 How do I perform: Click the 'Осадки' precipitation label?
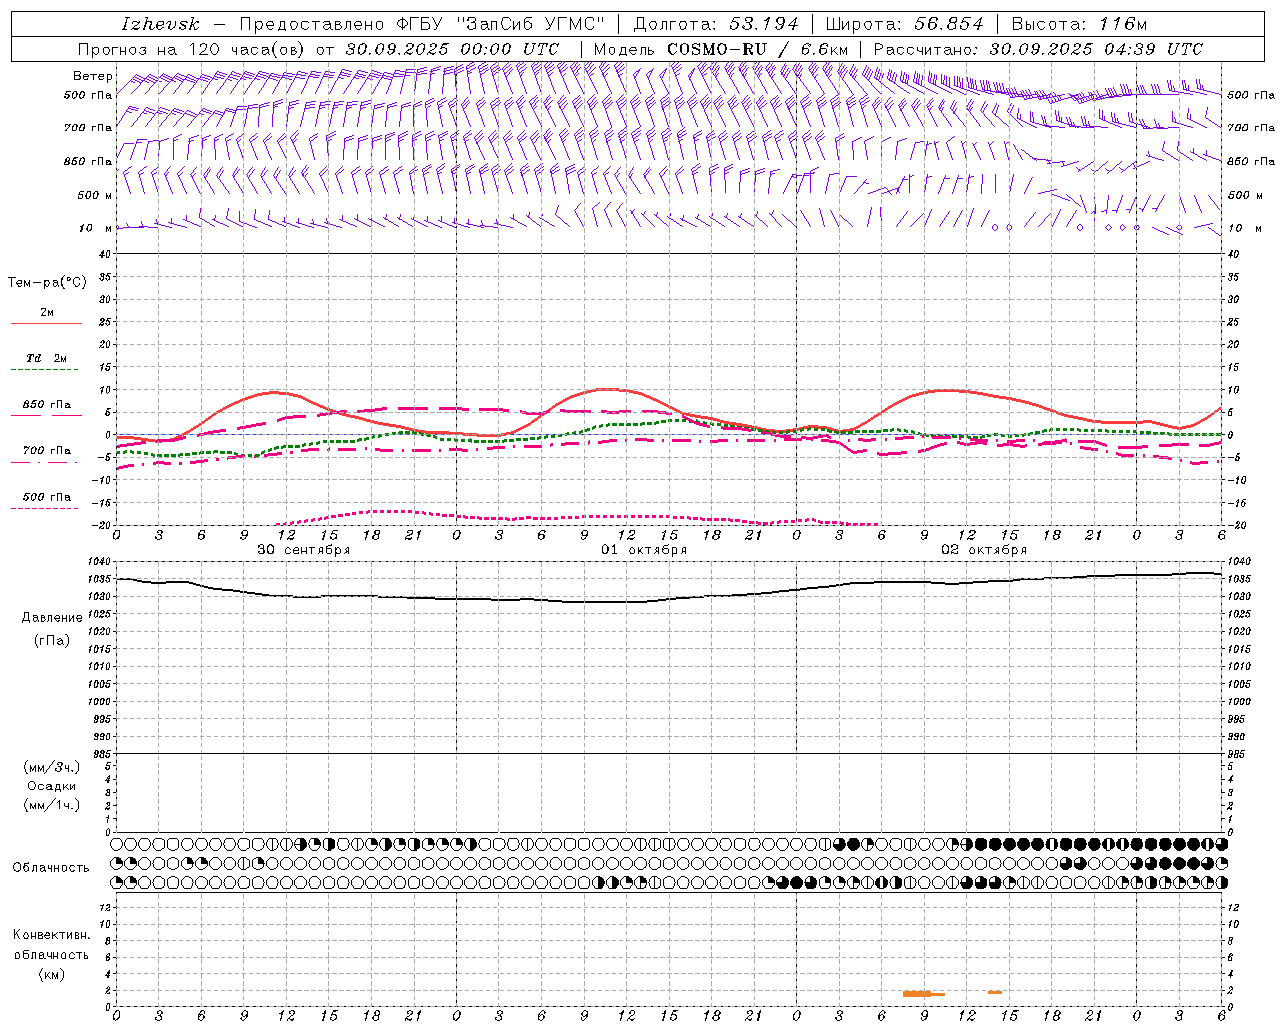tap(51, 786)
